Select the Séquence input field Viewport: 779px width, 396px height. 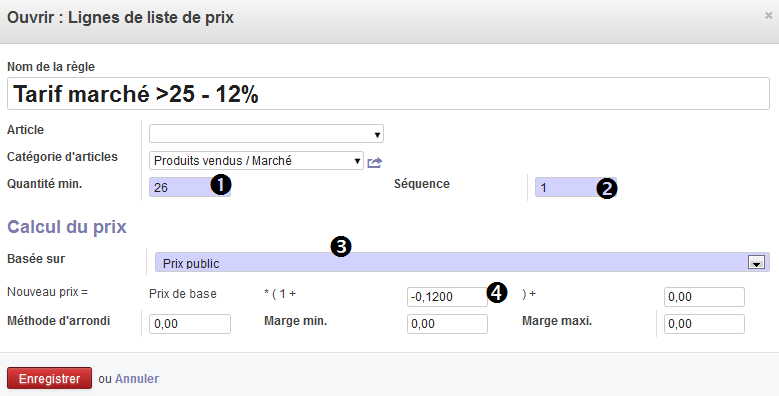(576, 187)
